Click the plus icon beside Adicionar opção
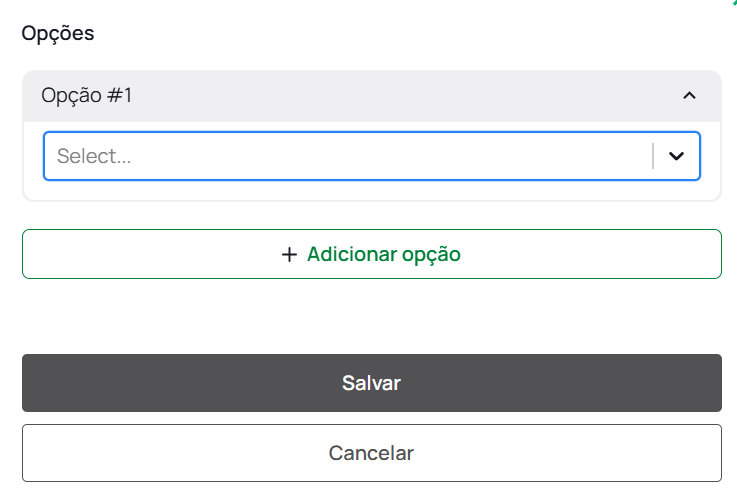The width and height of the screenshot is (737, 492). 289,254
